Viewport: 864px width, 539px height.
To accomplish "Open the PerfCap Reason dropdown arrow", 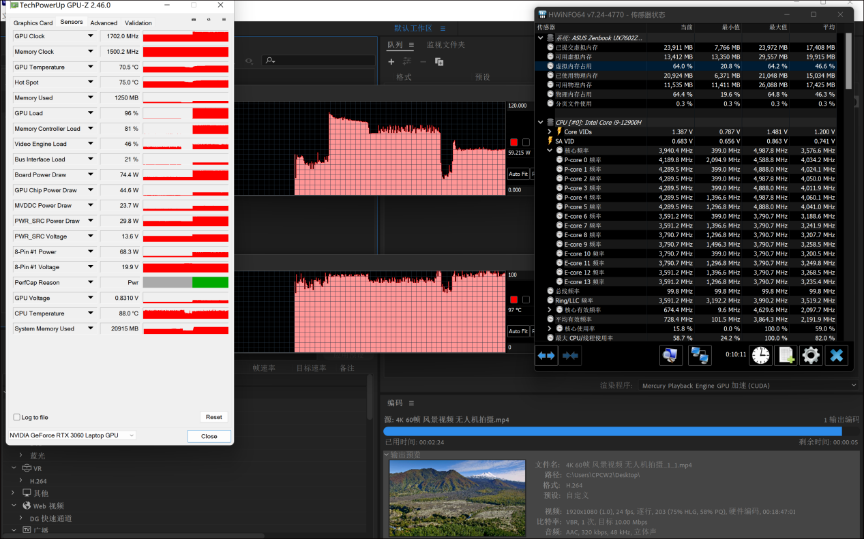I will click(x=90, y=282).
